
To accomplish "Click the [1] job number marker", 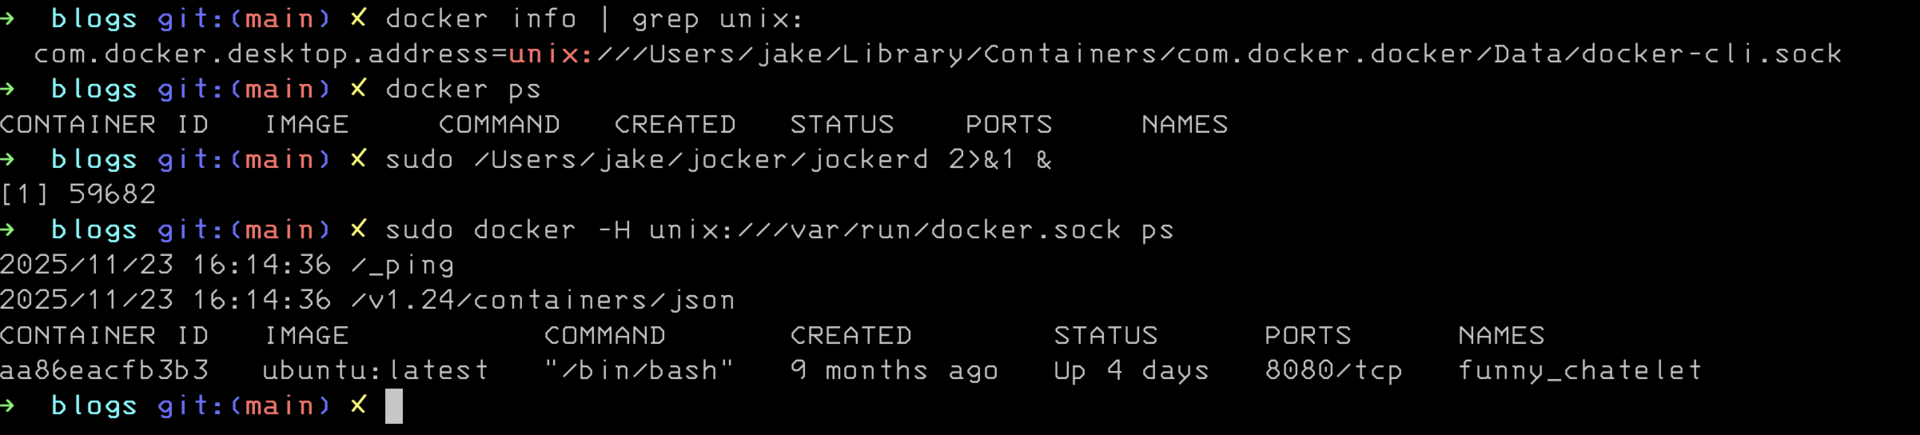I will (x=24, y=194).
